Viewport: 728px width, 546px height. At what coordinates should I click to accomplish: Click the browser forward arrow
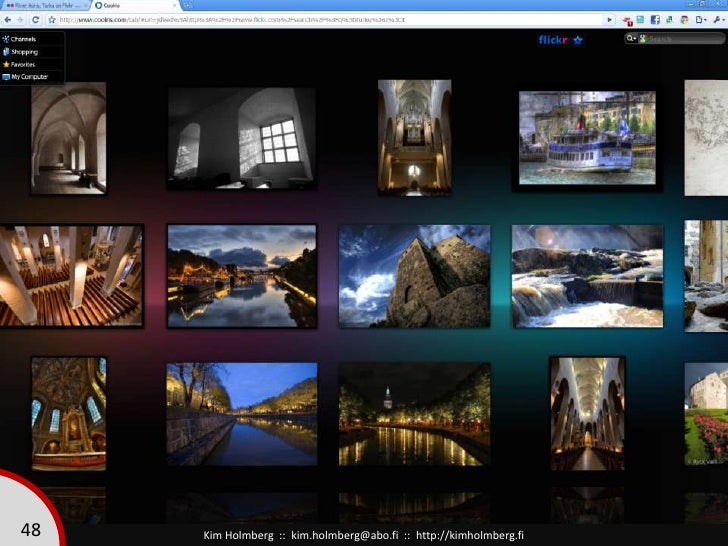coord(19,19)
